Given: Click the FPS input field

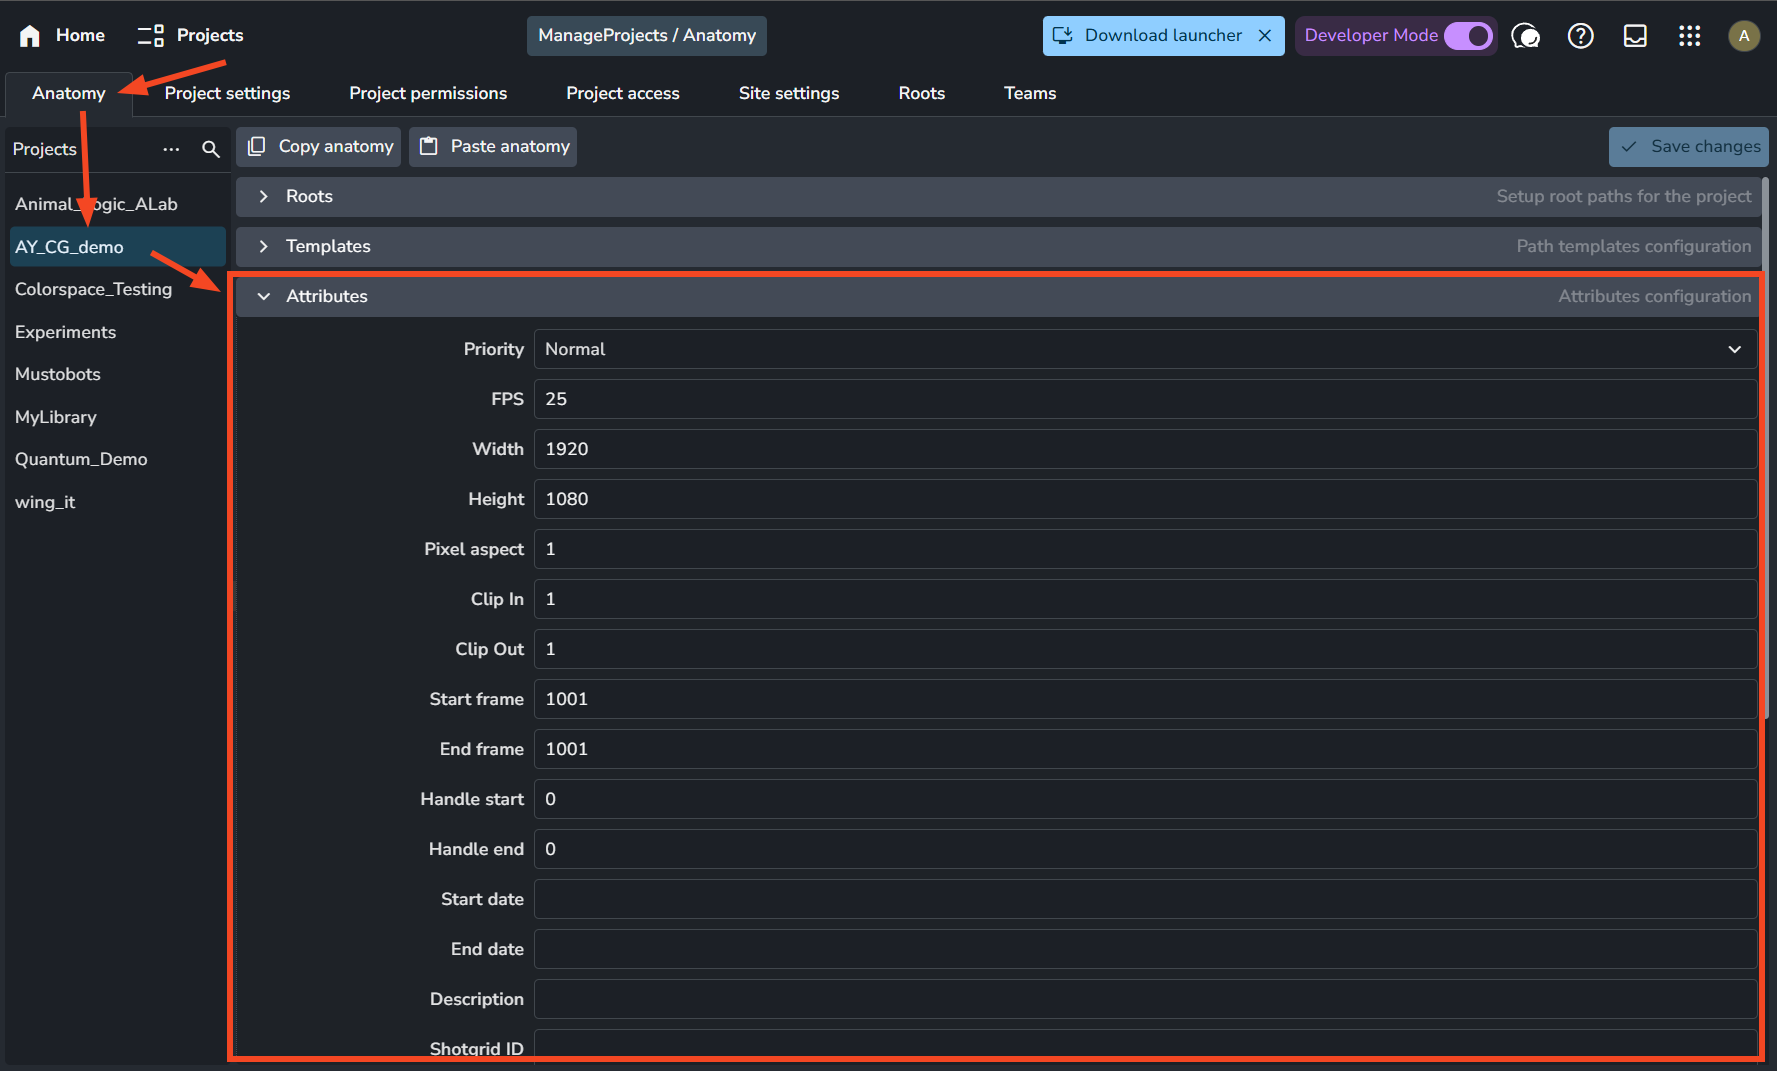Looking at the screenshot, I should pos(1145,399).
